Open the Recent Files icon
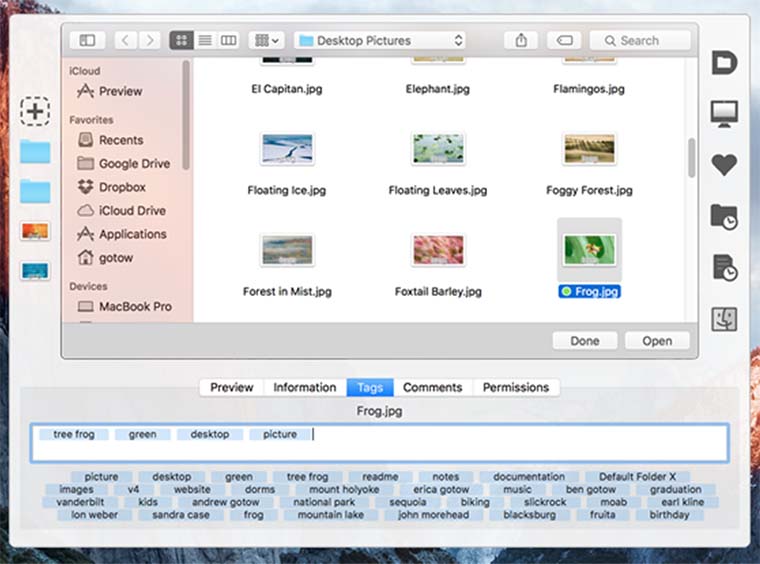Image resolution: width=760 pixels, height=564 pixels. pyautogui.click(x=725, y=267)
